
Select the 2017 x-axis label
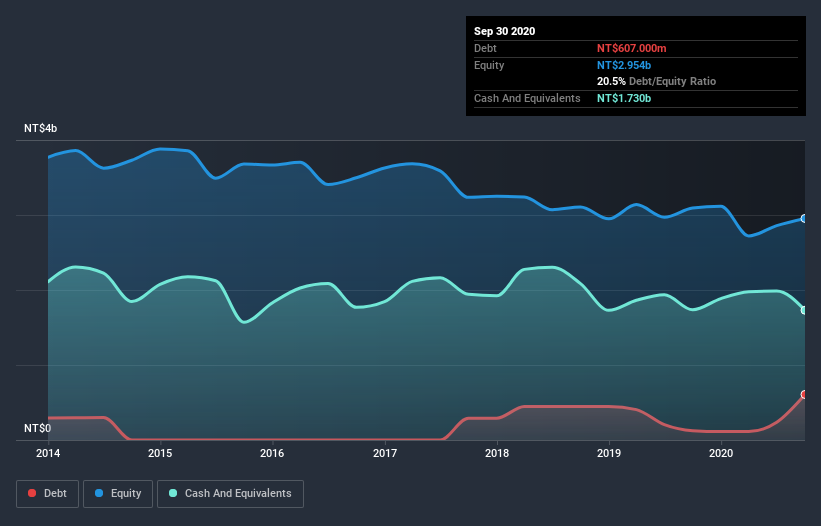tap(385, 453)
